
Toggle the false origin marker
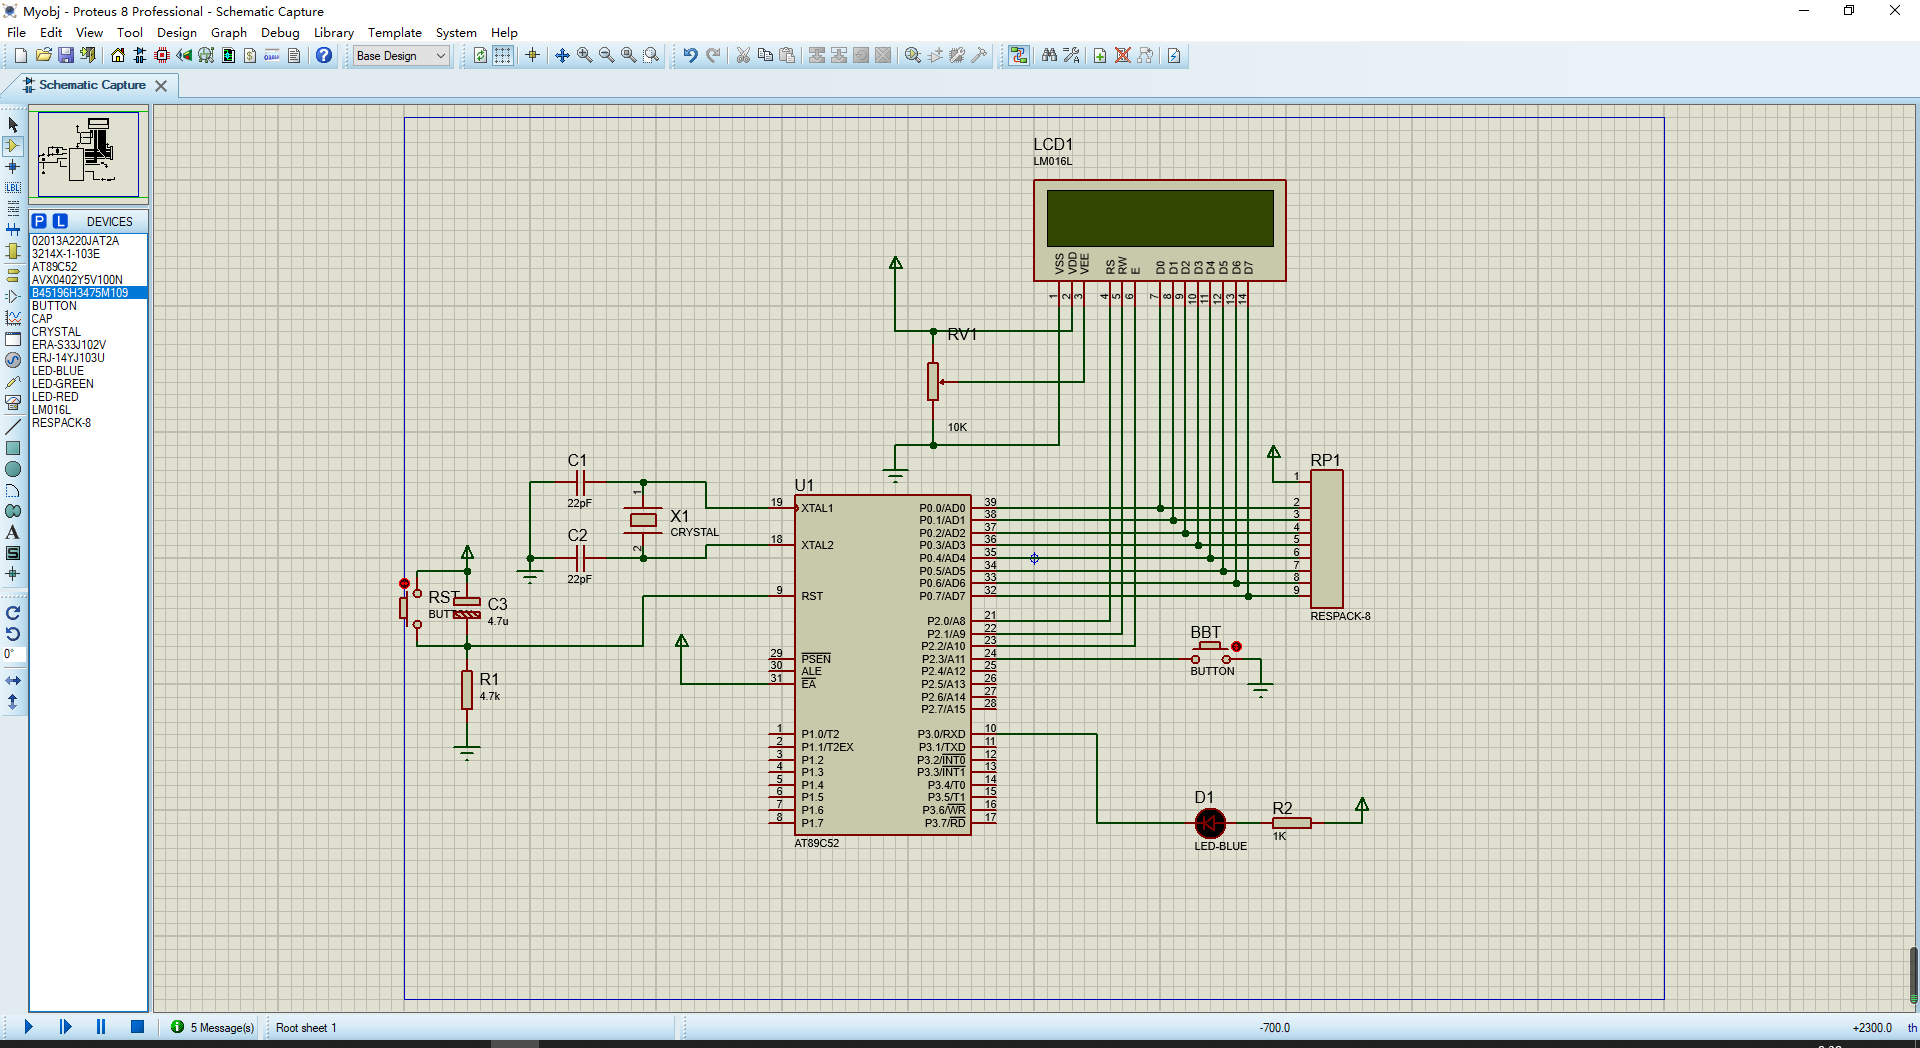click(532, 56)
